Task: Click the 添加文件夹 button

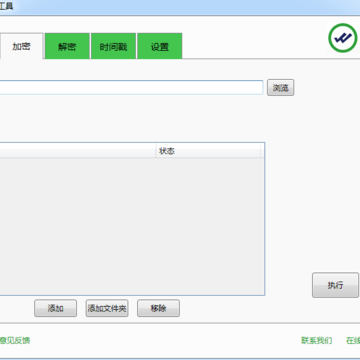Action: pos(107,308)
